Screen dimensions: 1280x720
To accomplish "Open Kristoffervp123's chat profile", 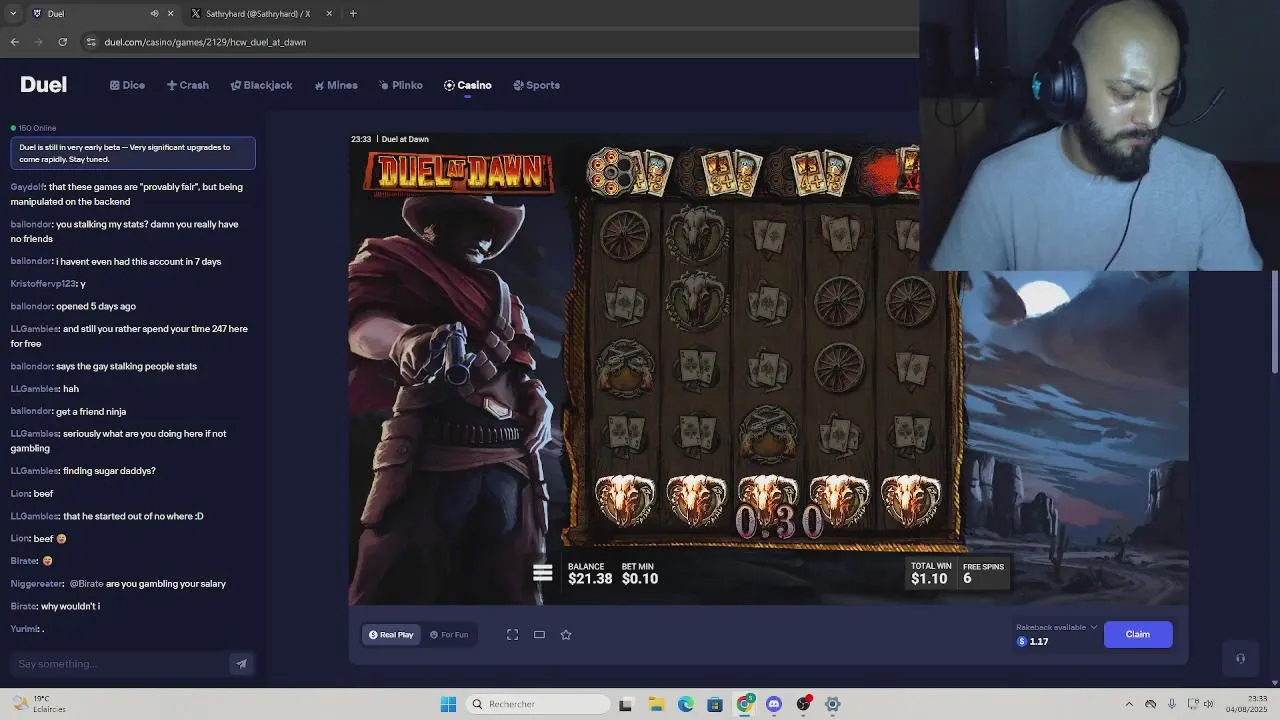I will pos(44,284).
